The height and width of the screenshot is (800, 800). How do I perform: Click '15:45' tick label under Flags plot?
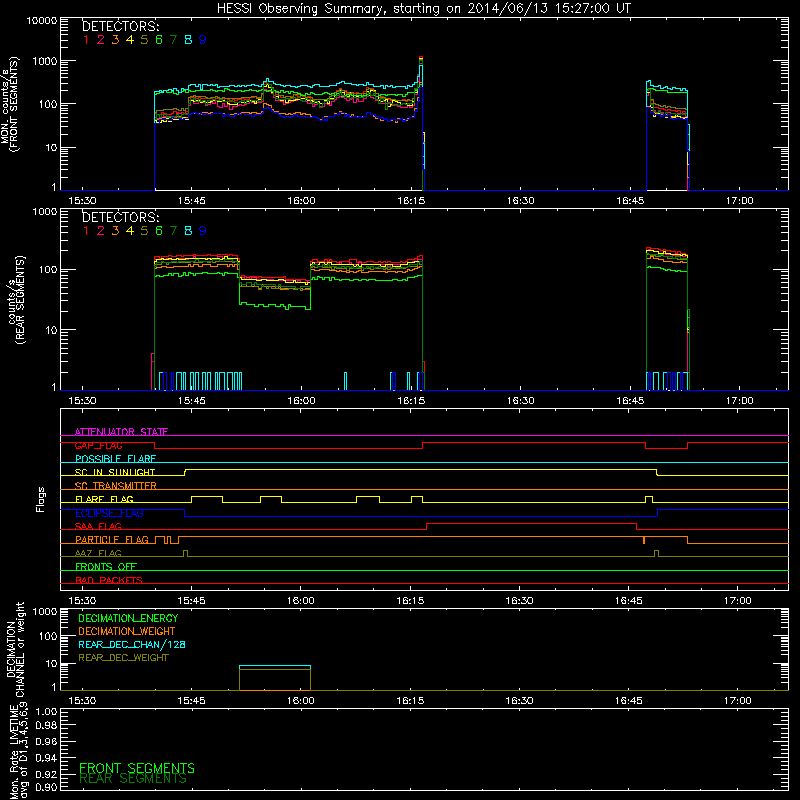point(191,601)
